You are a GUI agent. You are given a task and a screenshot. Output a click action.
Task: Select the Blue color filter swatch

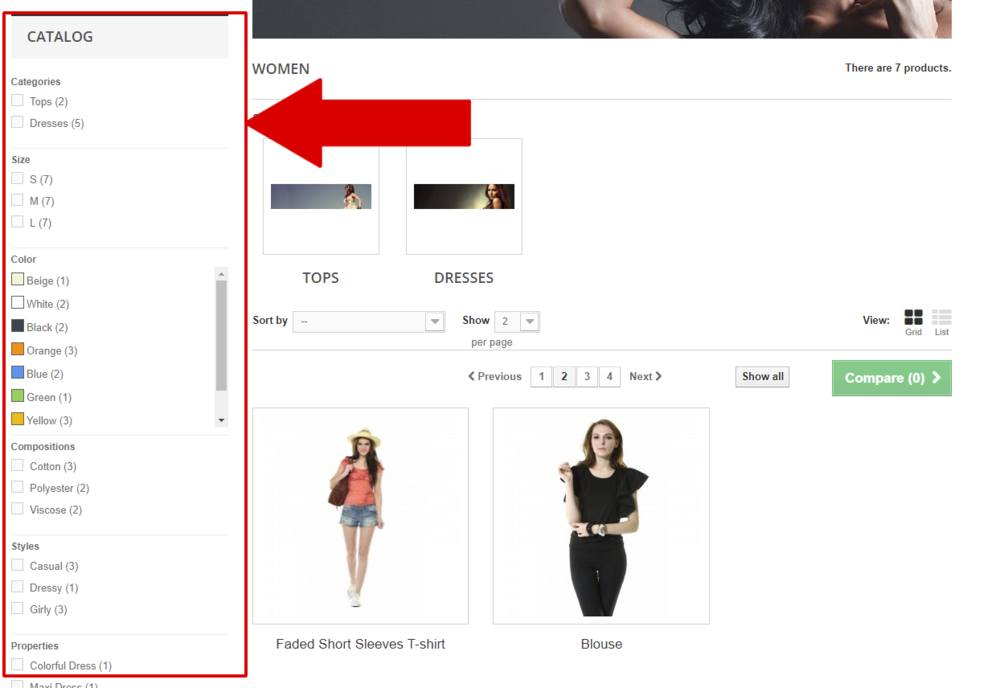(17, 373)
